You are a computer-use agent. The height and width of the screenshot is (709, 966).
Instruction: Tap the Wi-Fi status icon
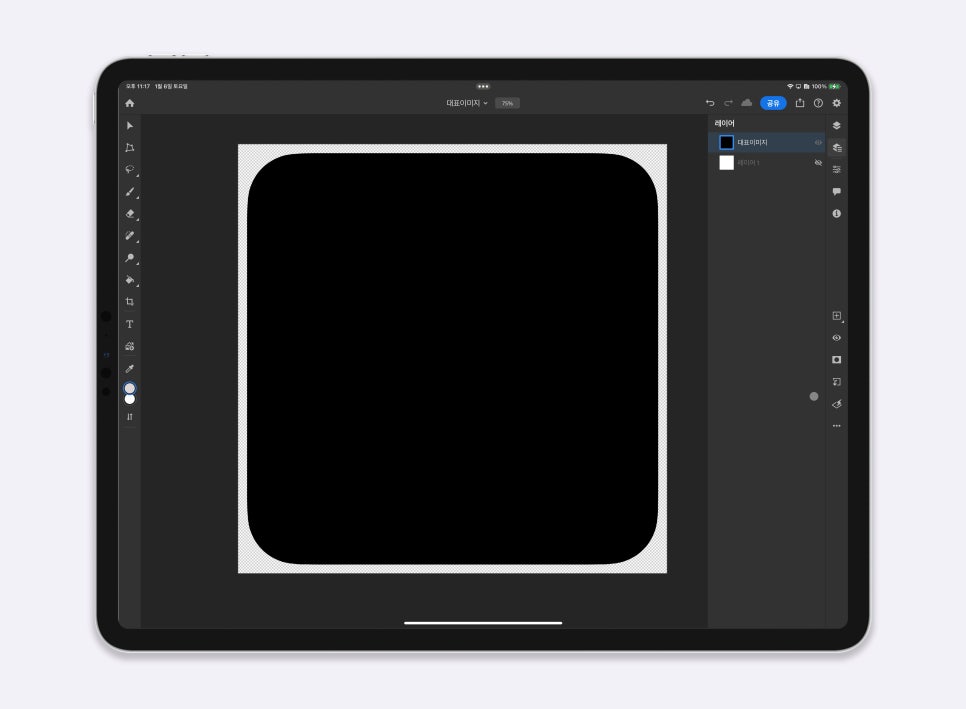pos(790,86)
